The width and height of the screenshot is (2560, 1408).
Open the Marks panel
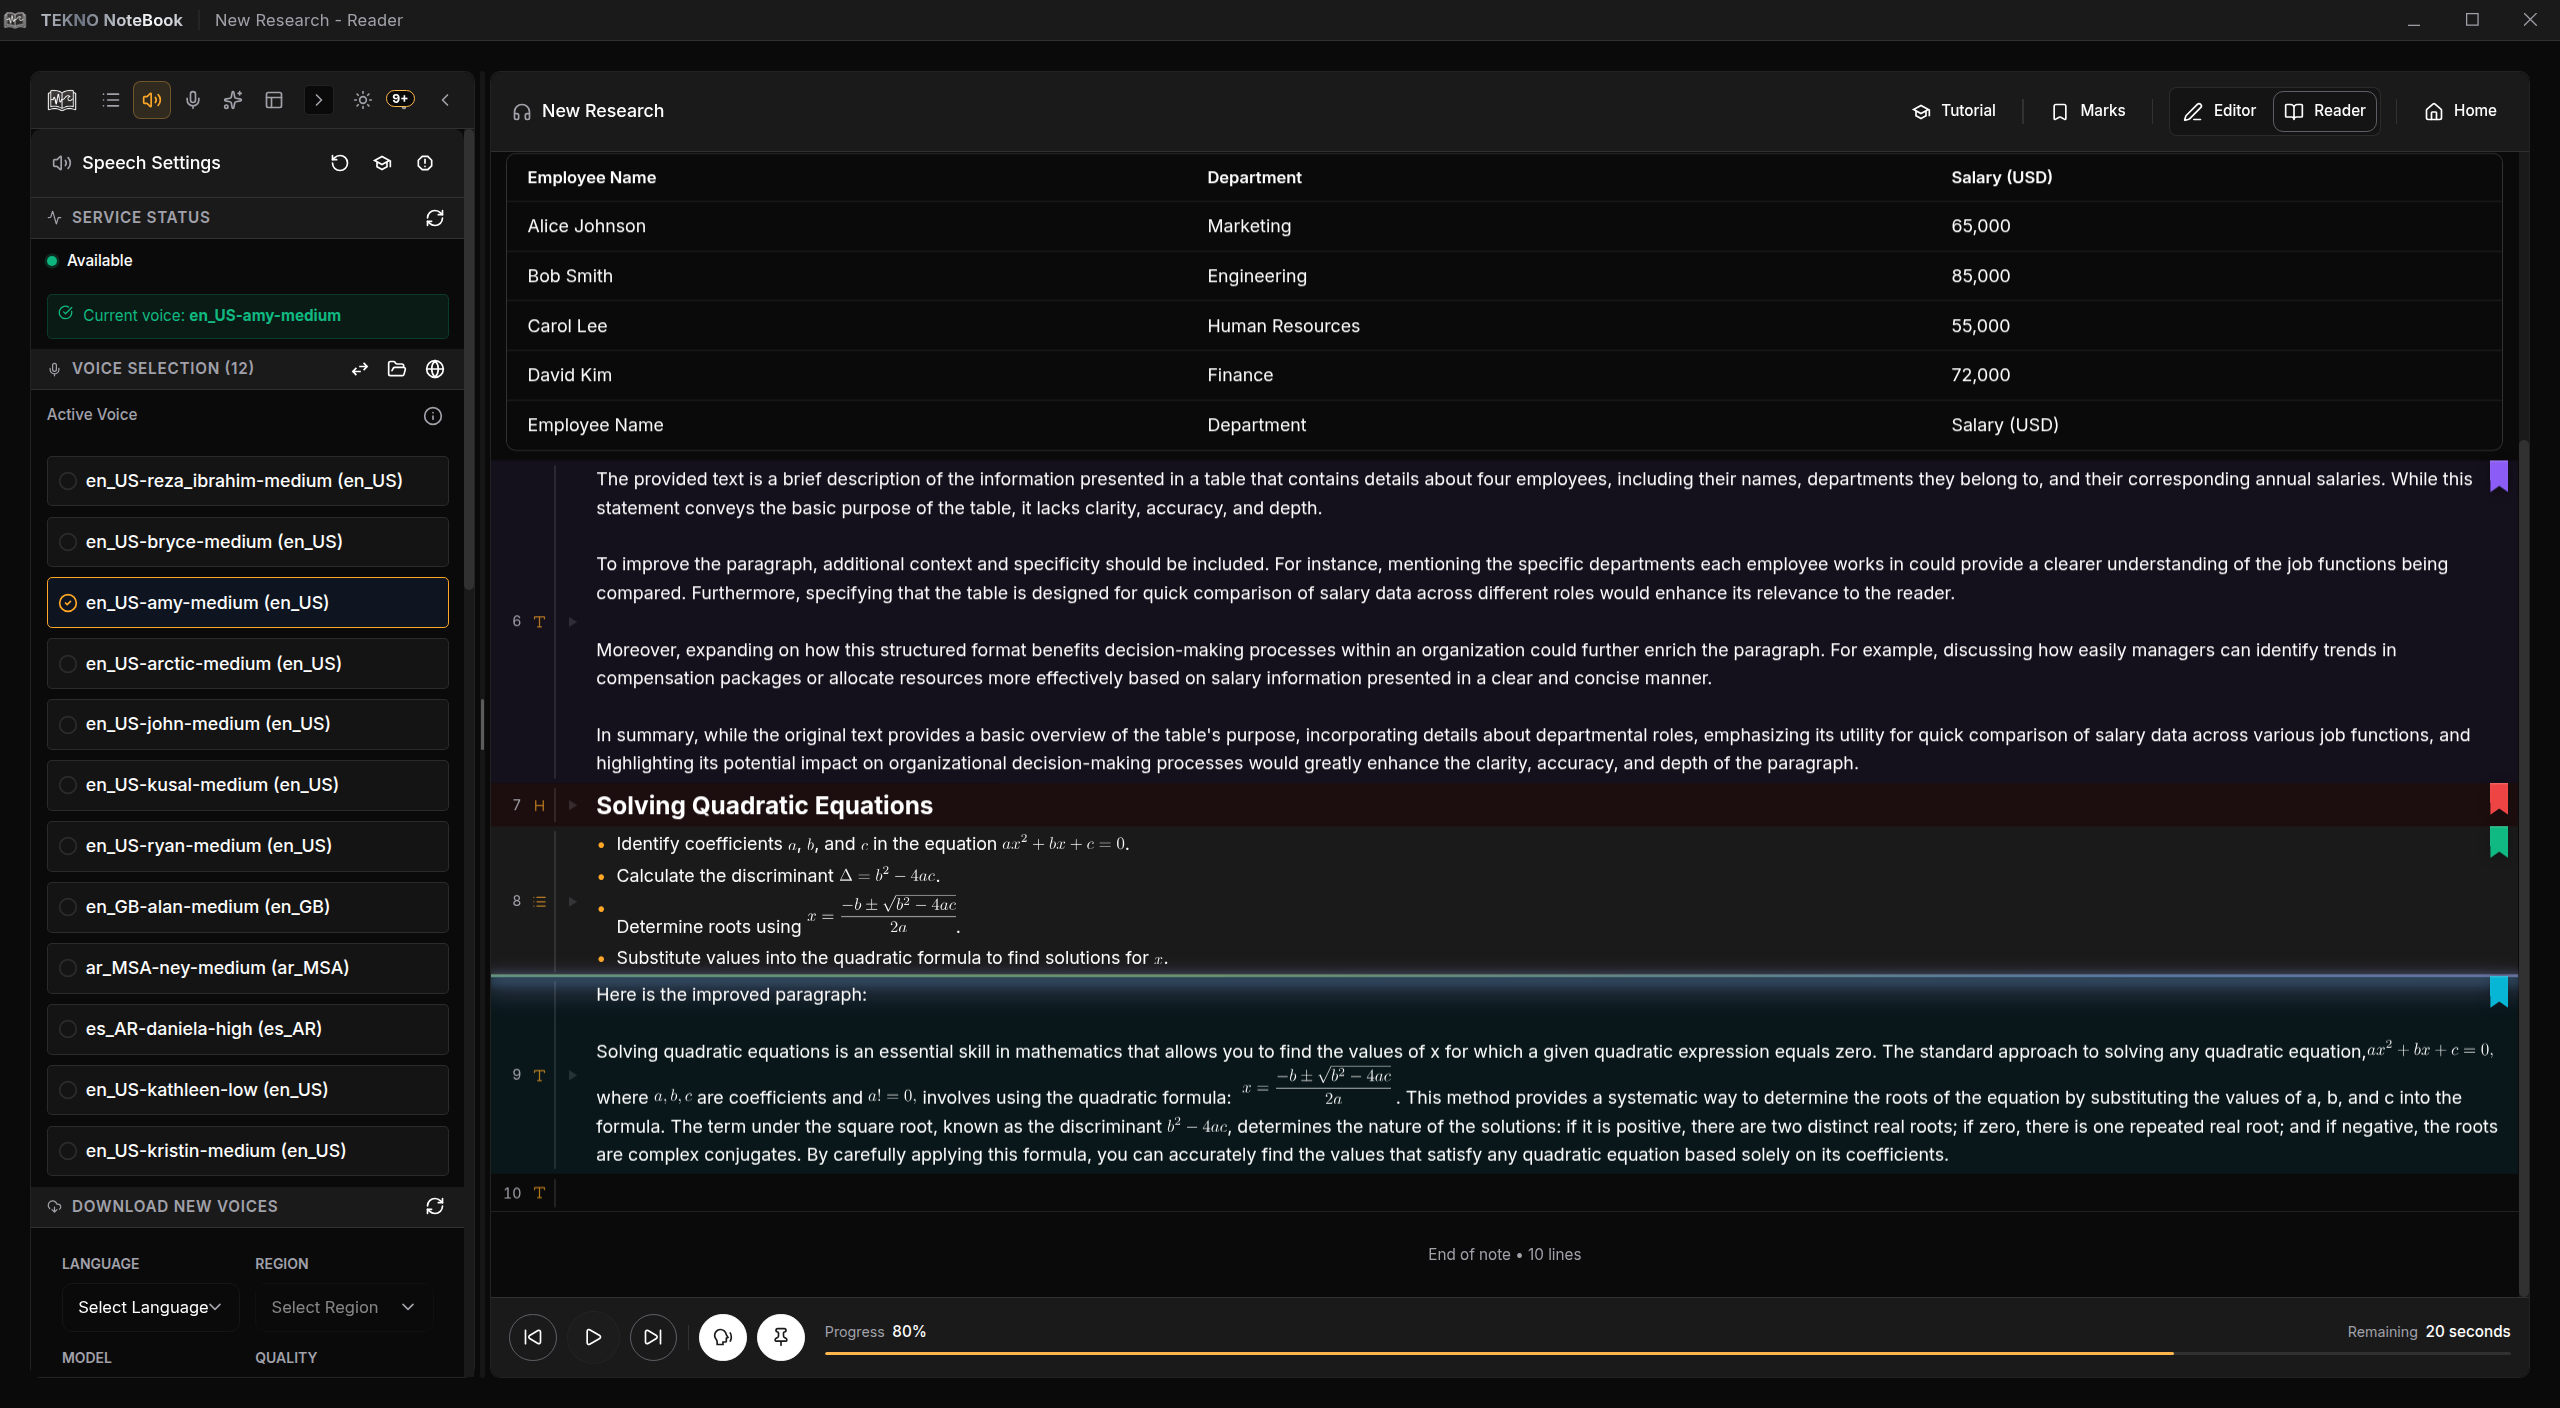[x=2088, y=111]
